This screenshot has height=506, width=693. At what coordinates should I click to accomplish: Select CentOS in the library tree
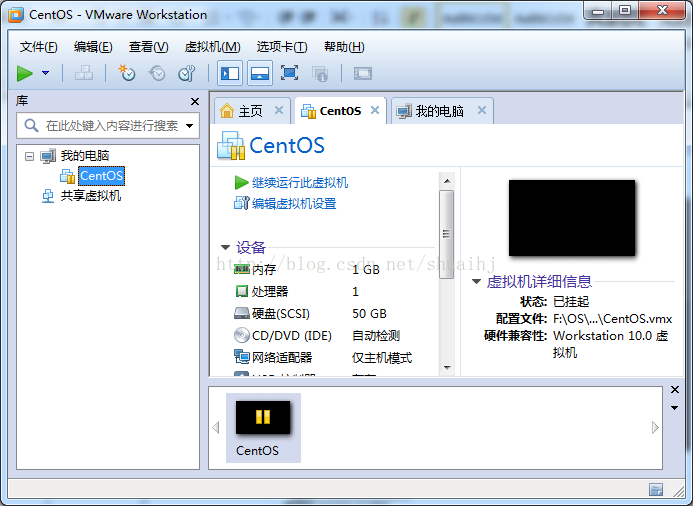(101, 176)
